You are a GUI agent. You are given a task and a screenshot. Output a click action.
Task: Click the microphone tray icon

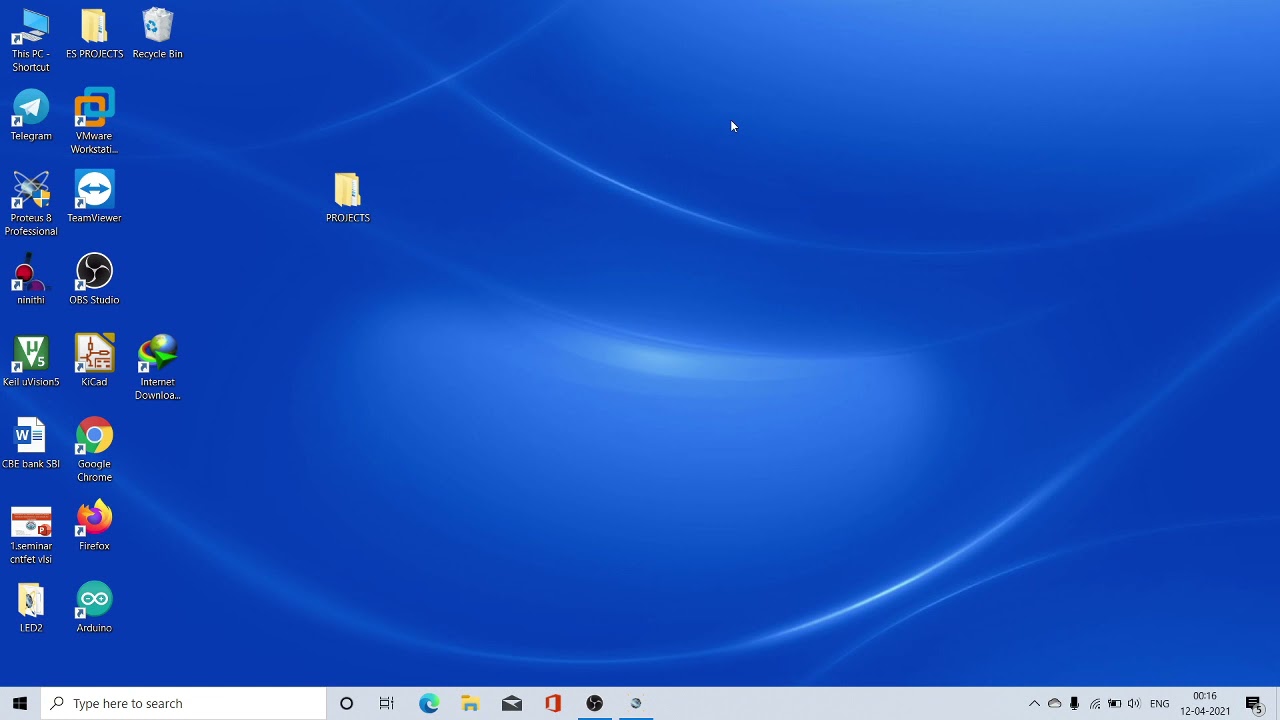(x=1074, y=703)
